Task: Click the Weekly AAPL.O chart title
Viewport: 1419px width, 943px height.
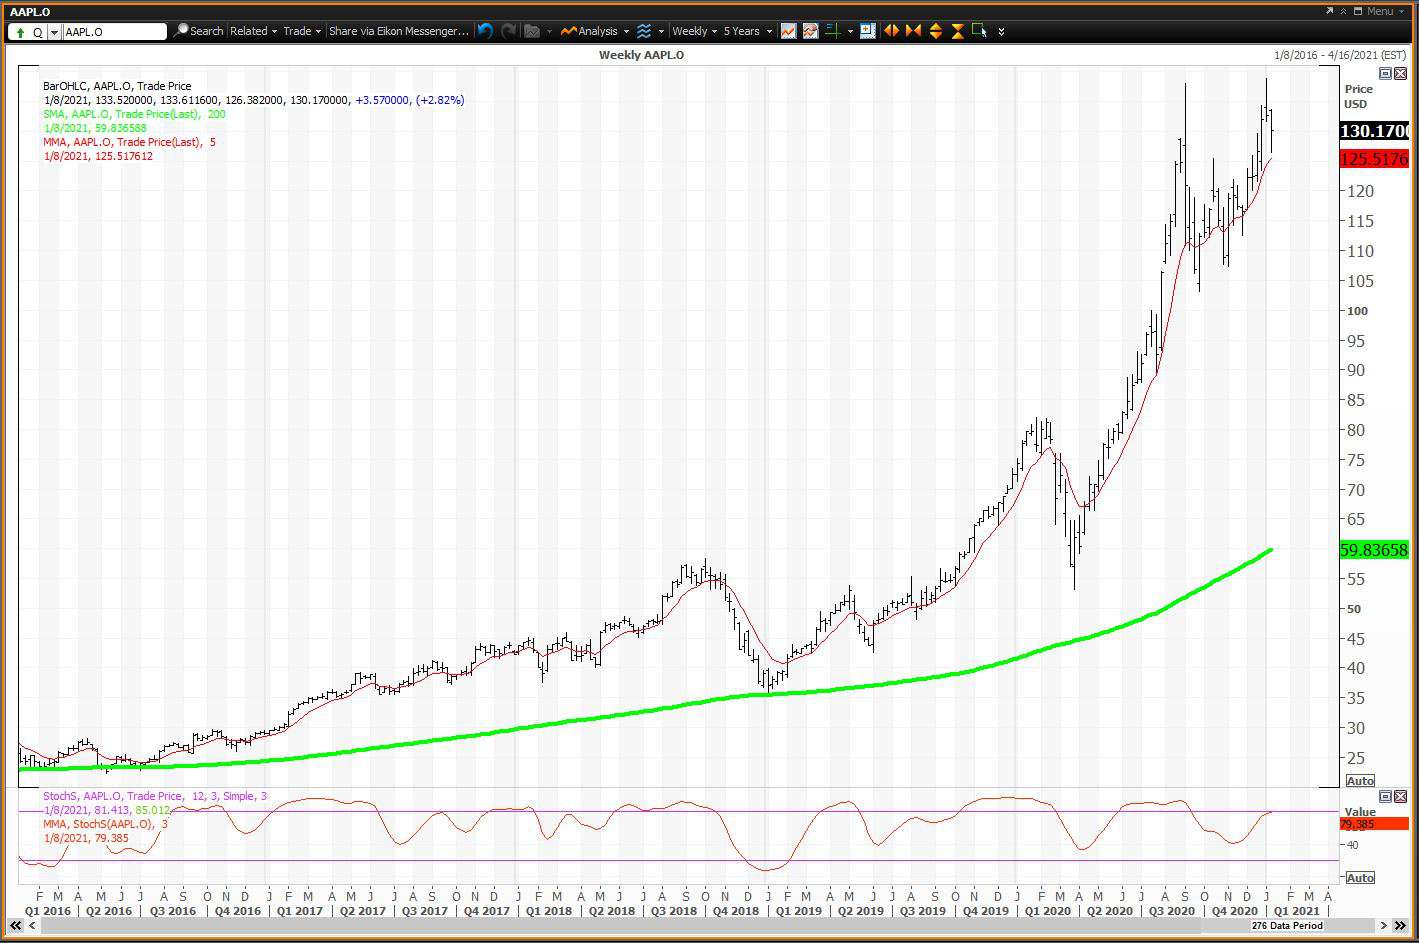Action: click(x=641, y=55)
